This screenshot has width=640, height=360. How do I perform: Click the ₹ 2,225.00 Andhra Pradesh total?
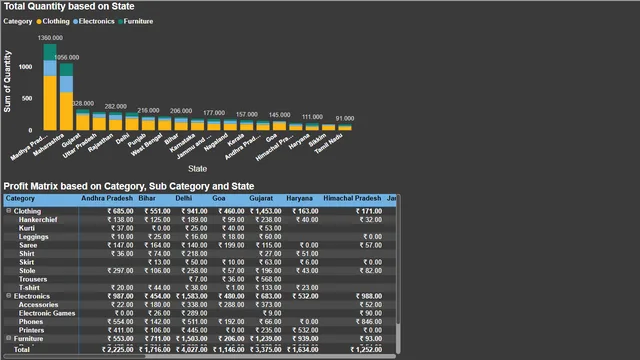point(118,349)
